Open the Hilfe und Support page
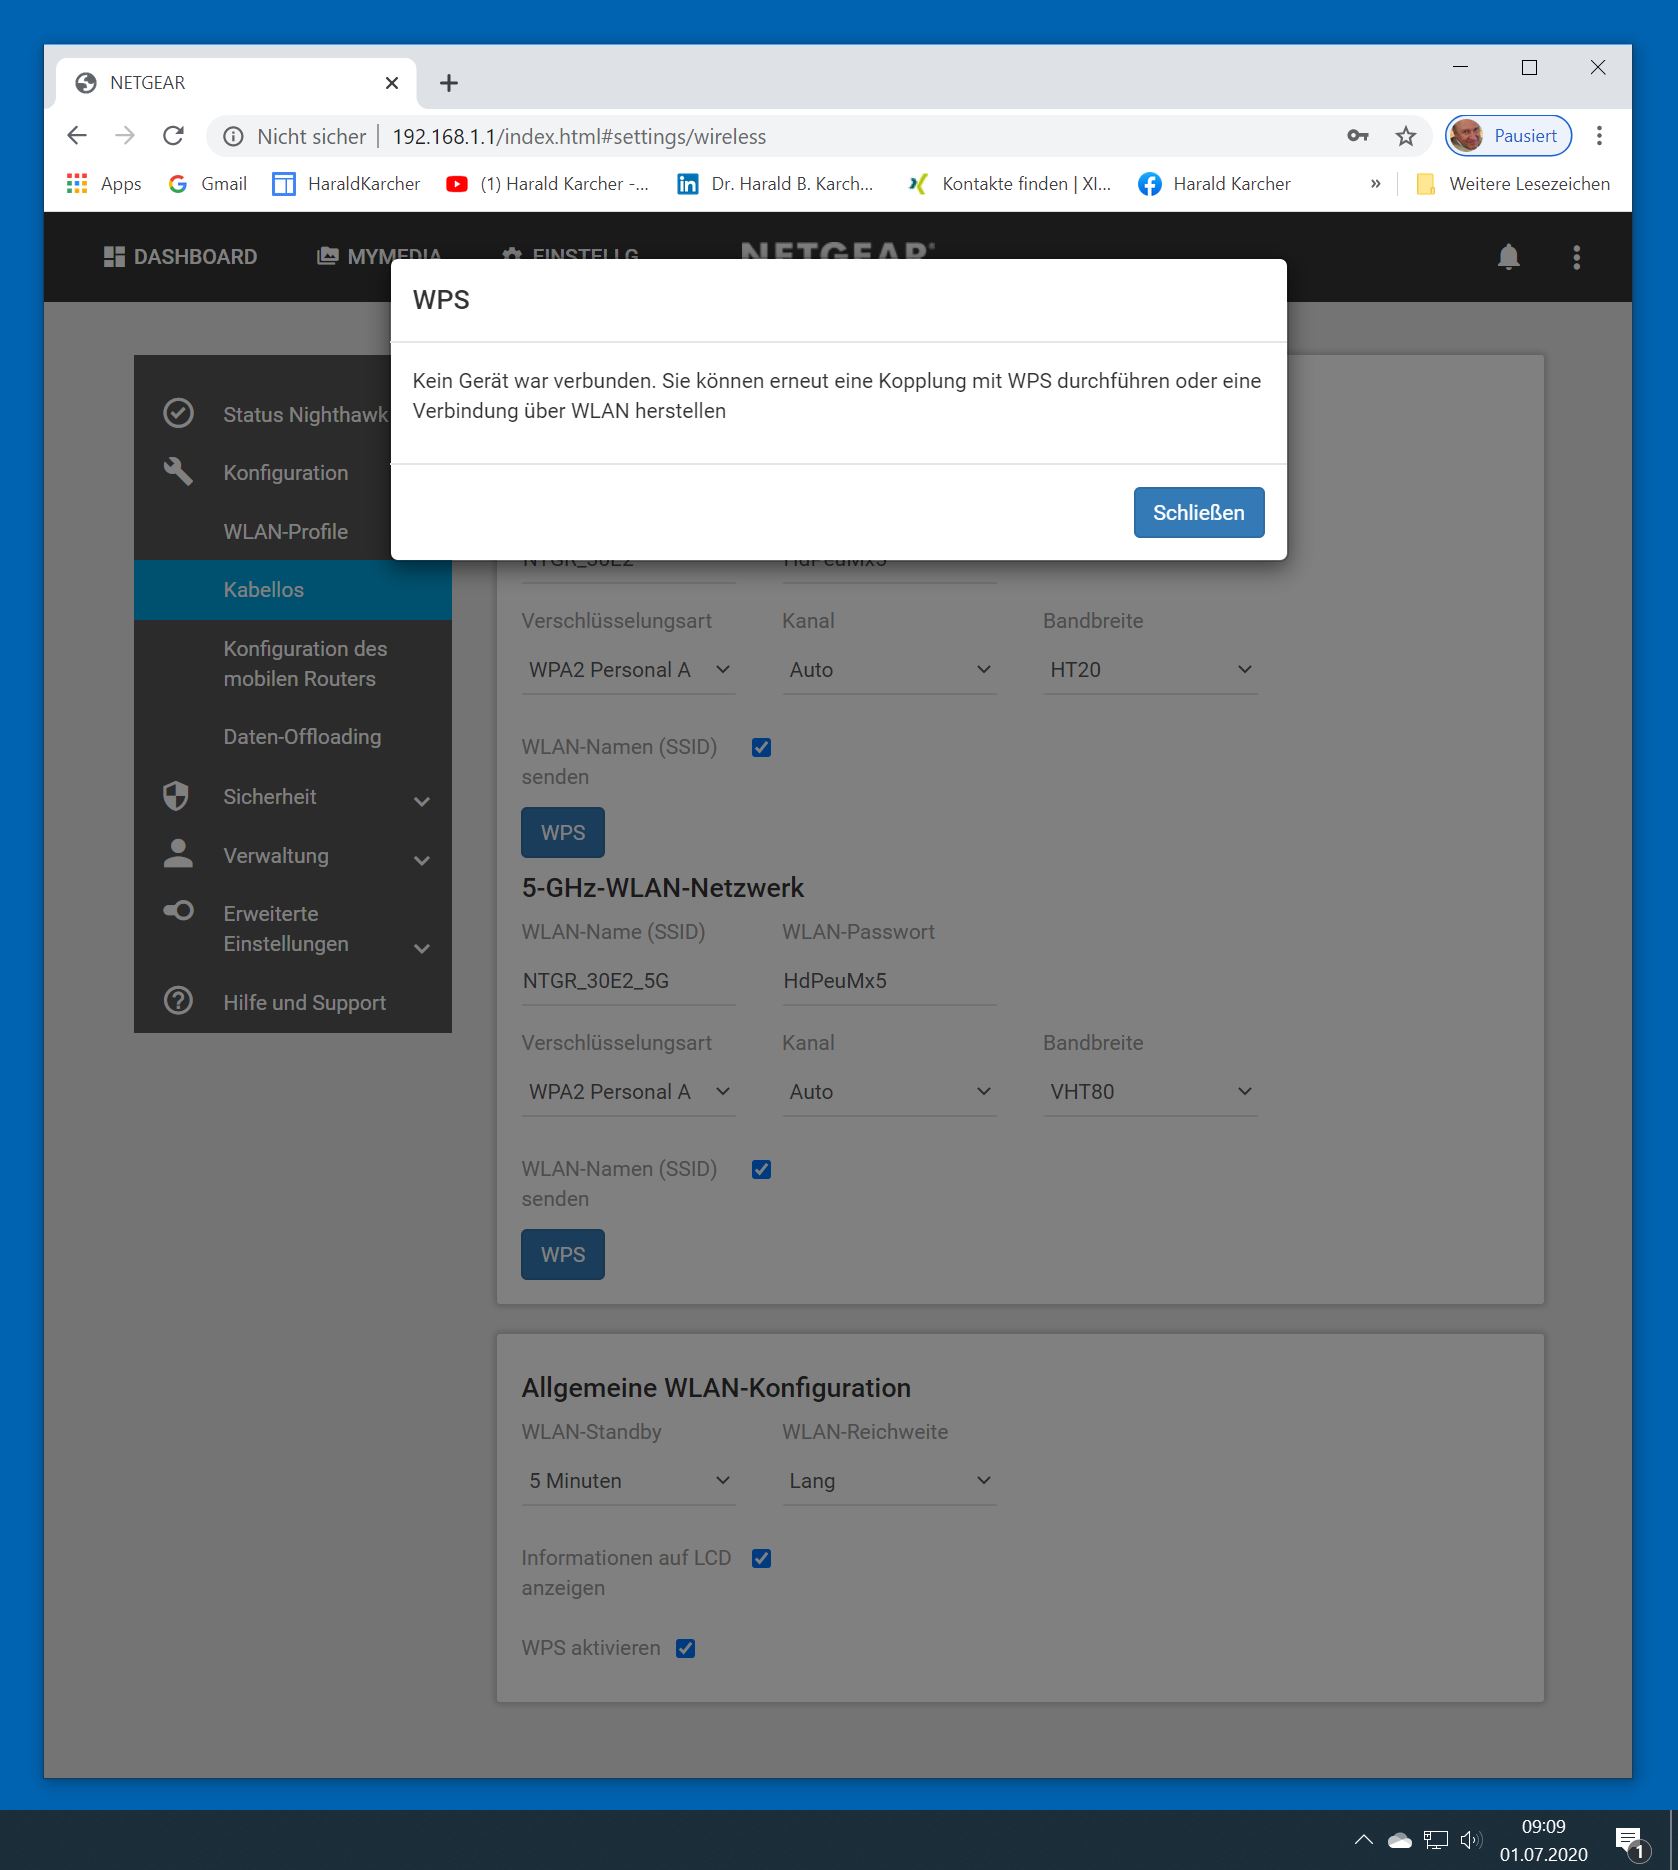Screen dimensions: 1678x1870 click(x=304, y=1002)
